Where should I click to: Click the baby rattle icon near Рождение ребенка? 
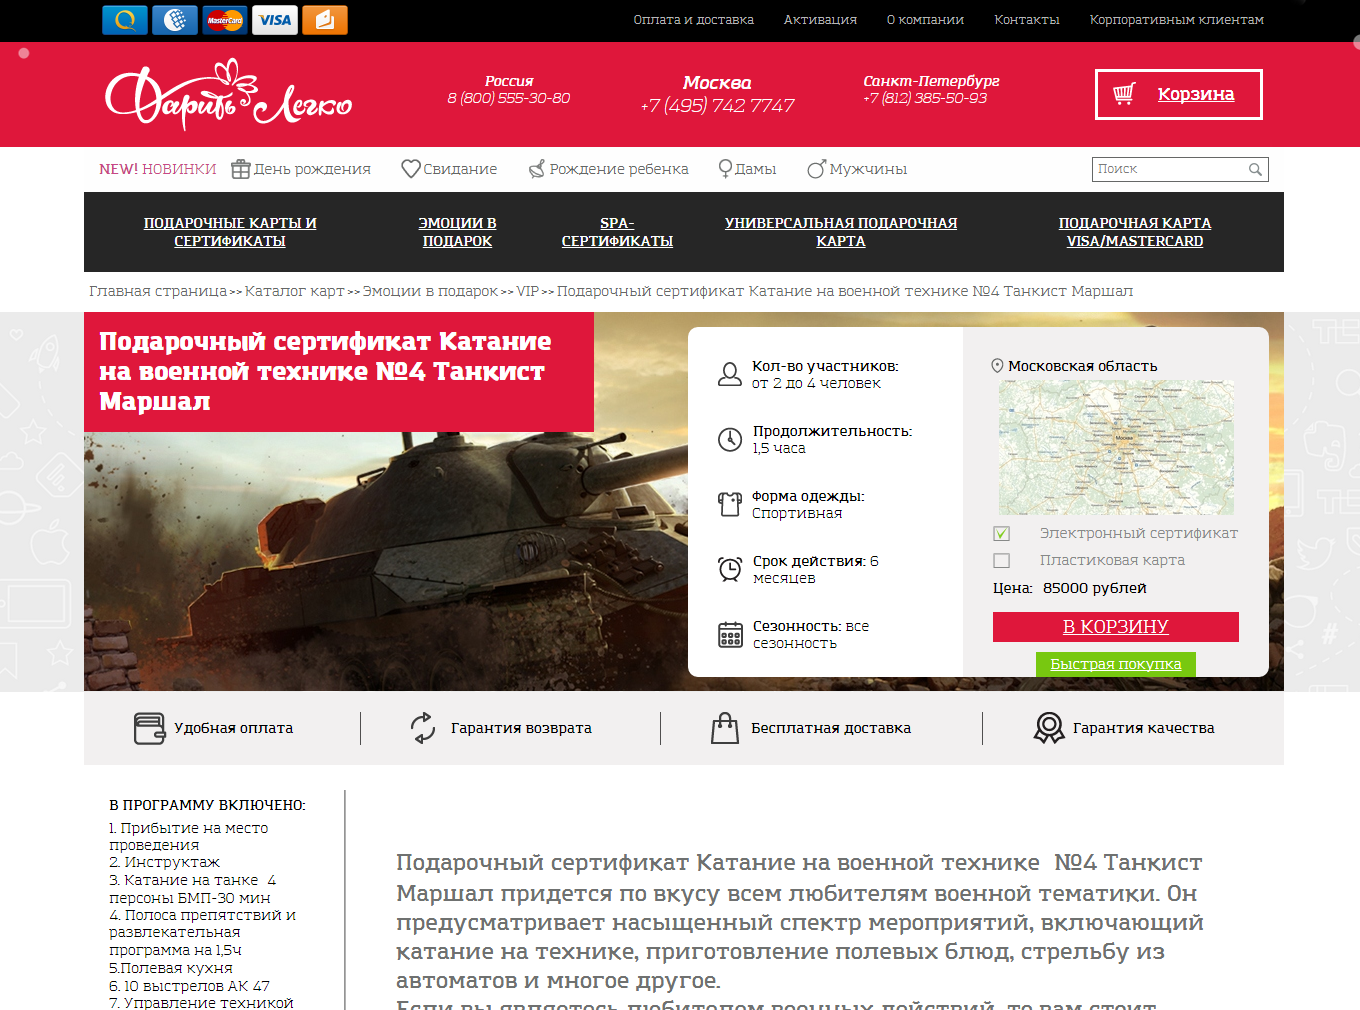click(537, 169)
